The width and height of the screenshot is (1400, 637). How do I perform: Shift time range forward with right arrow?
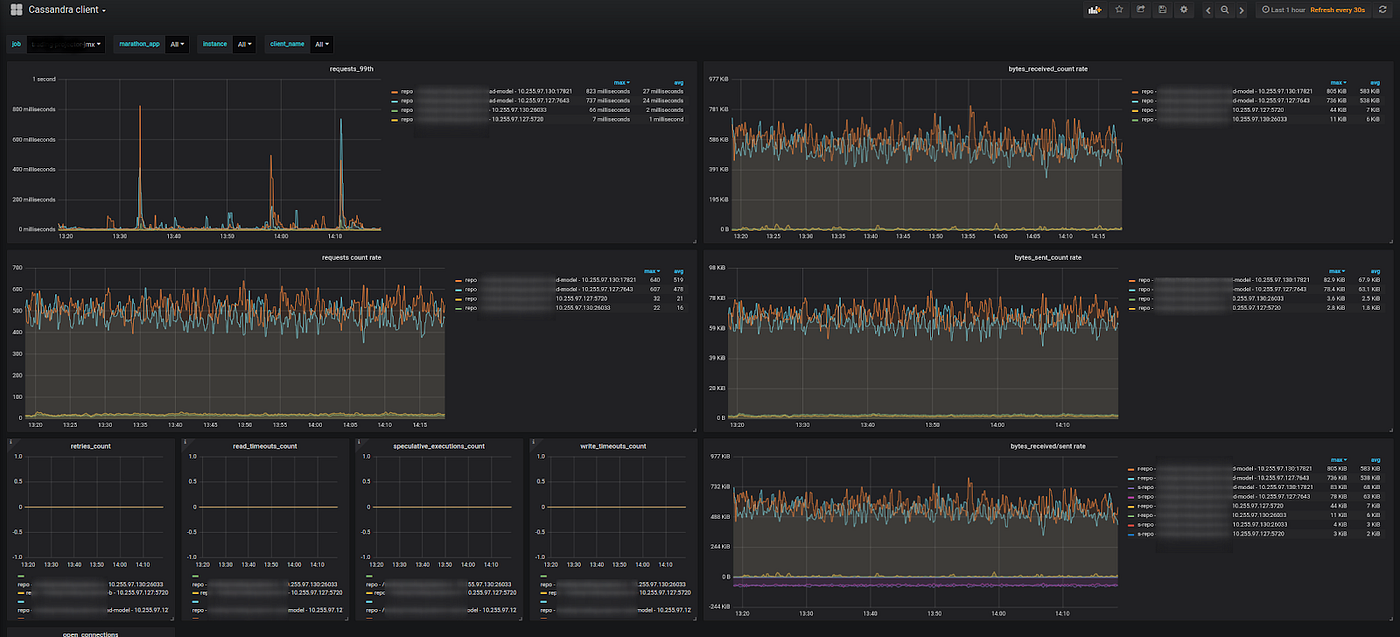(x=1240, y=10)
